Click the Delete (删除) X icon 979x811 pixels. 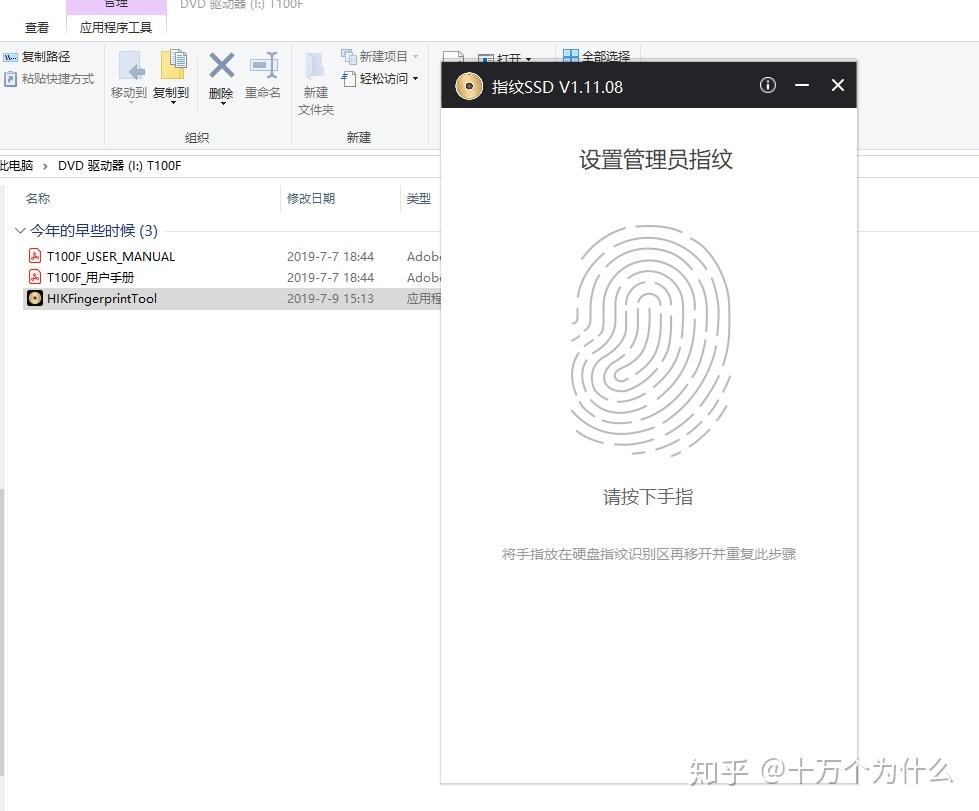(x=221, y=66)
